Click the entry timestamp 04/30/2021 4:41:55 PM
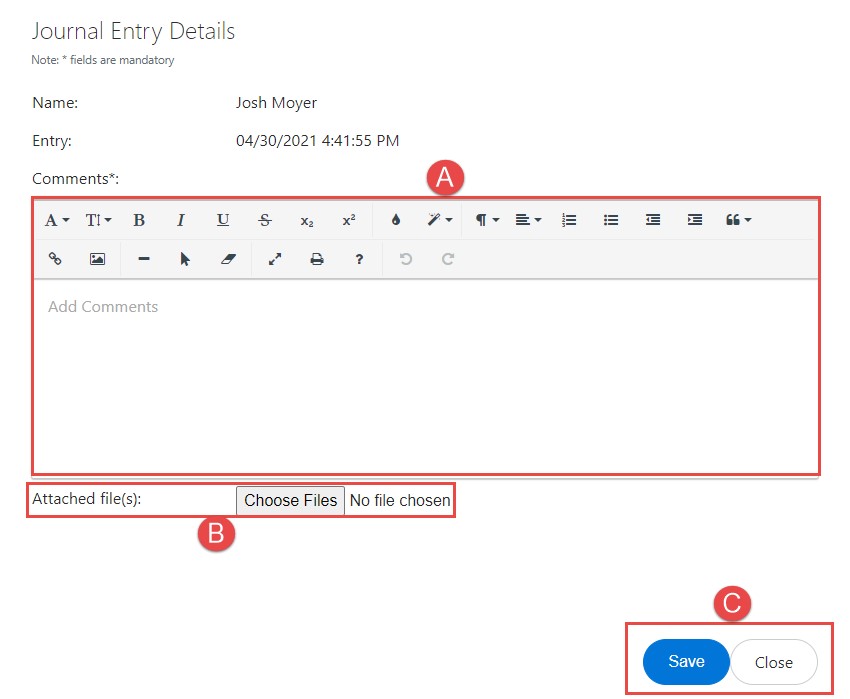This screenshot has width=850, height=699. (x=318, y=141)
